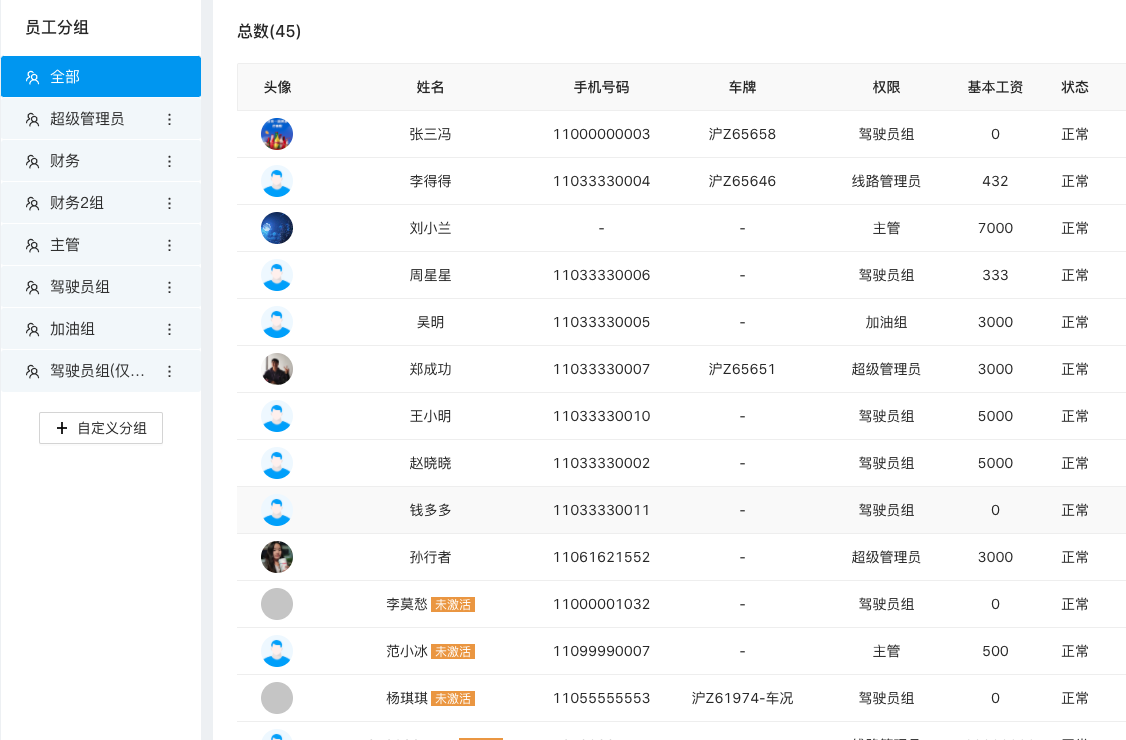Open more options for 财务2组 group
This screenshot has width=1126, height=740.
(169, 203)
